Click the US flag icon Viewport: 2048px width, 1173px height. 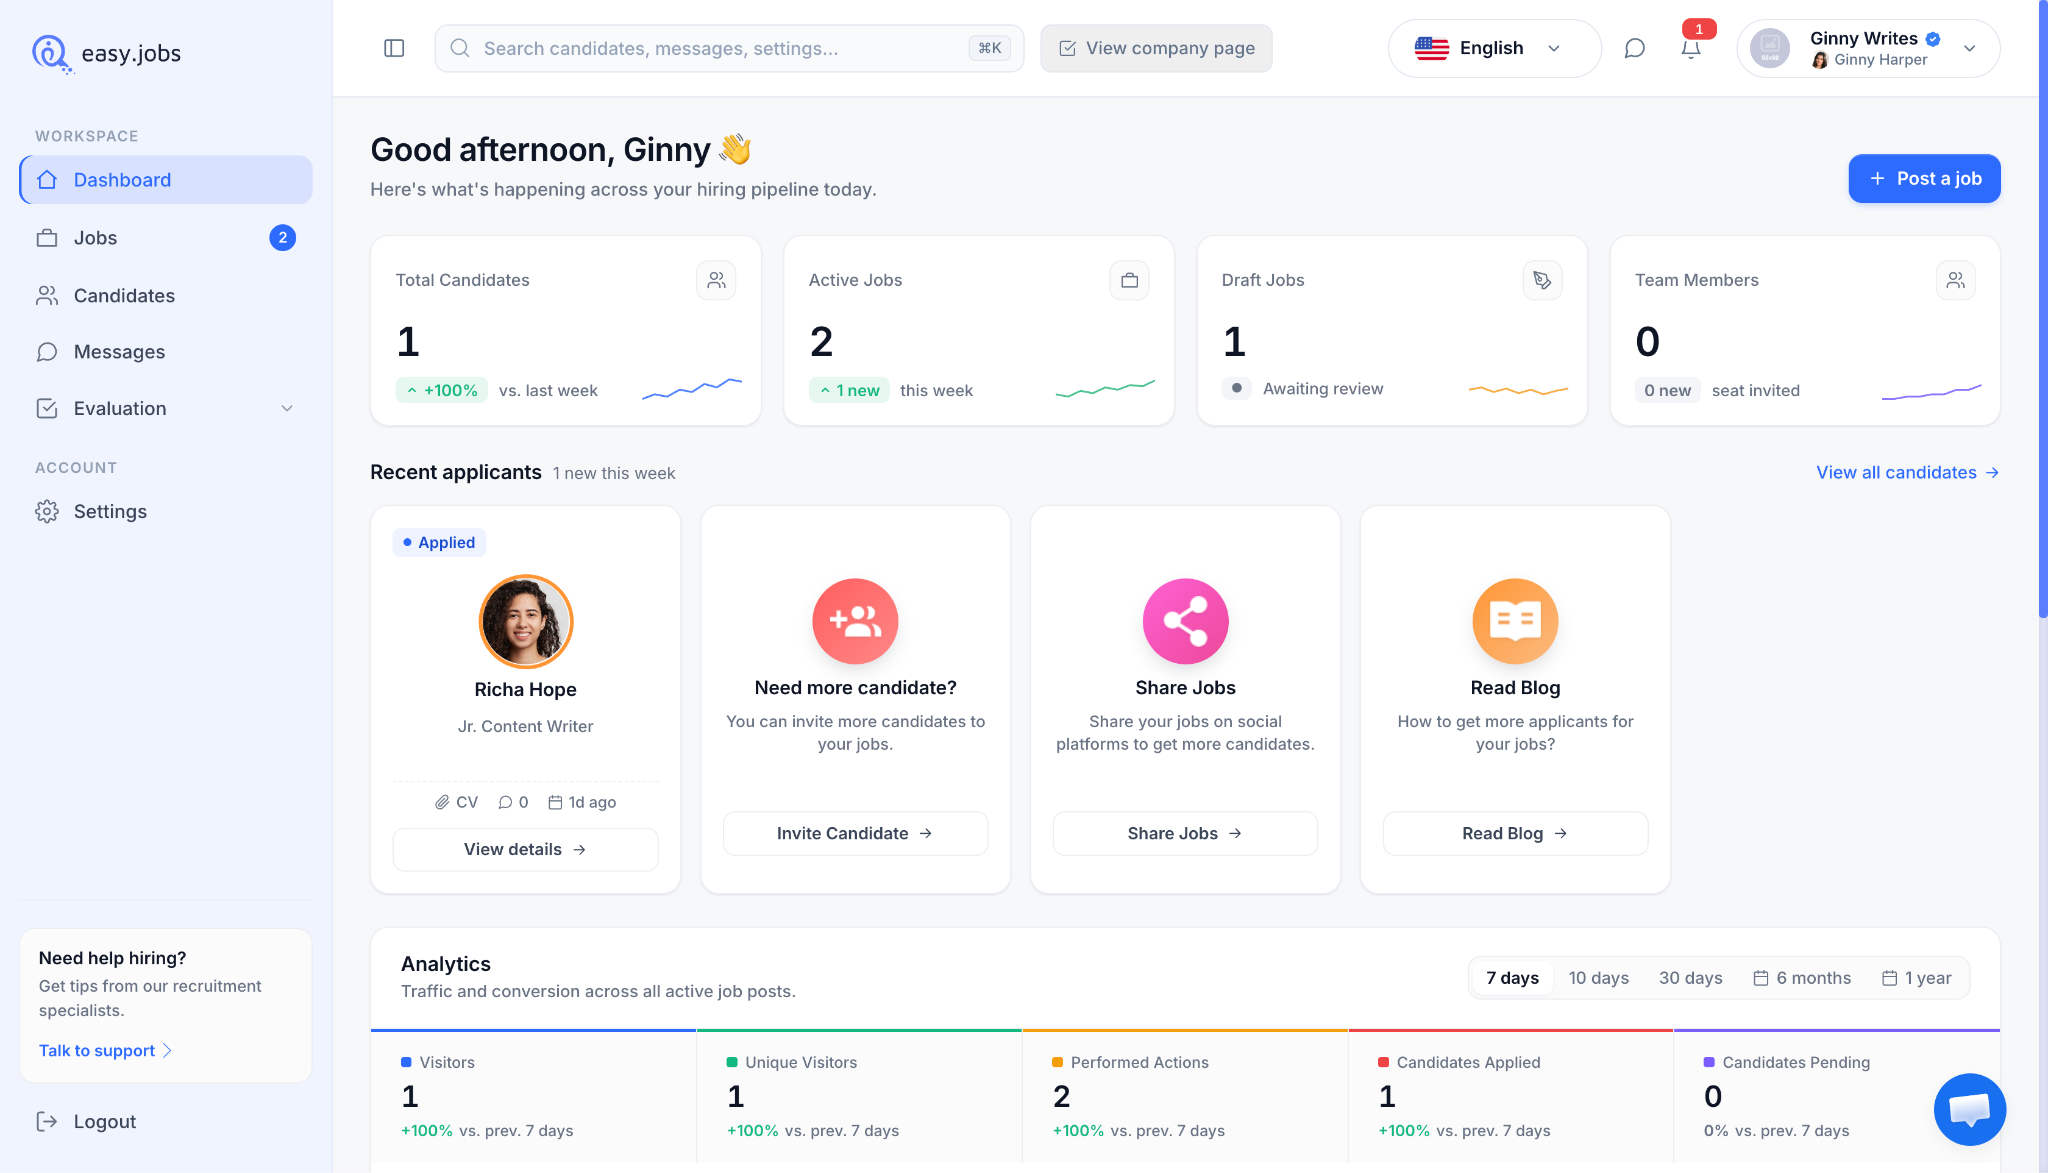point(1431,48)
